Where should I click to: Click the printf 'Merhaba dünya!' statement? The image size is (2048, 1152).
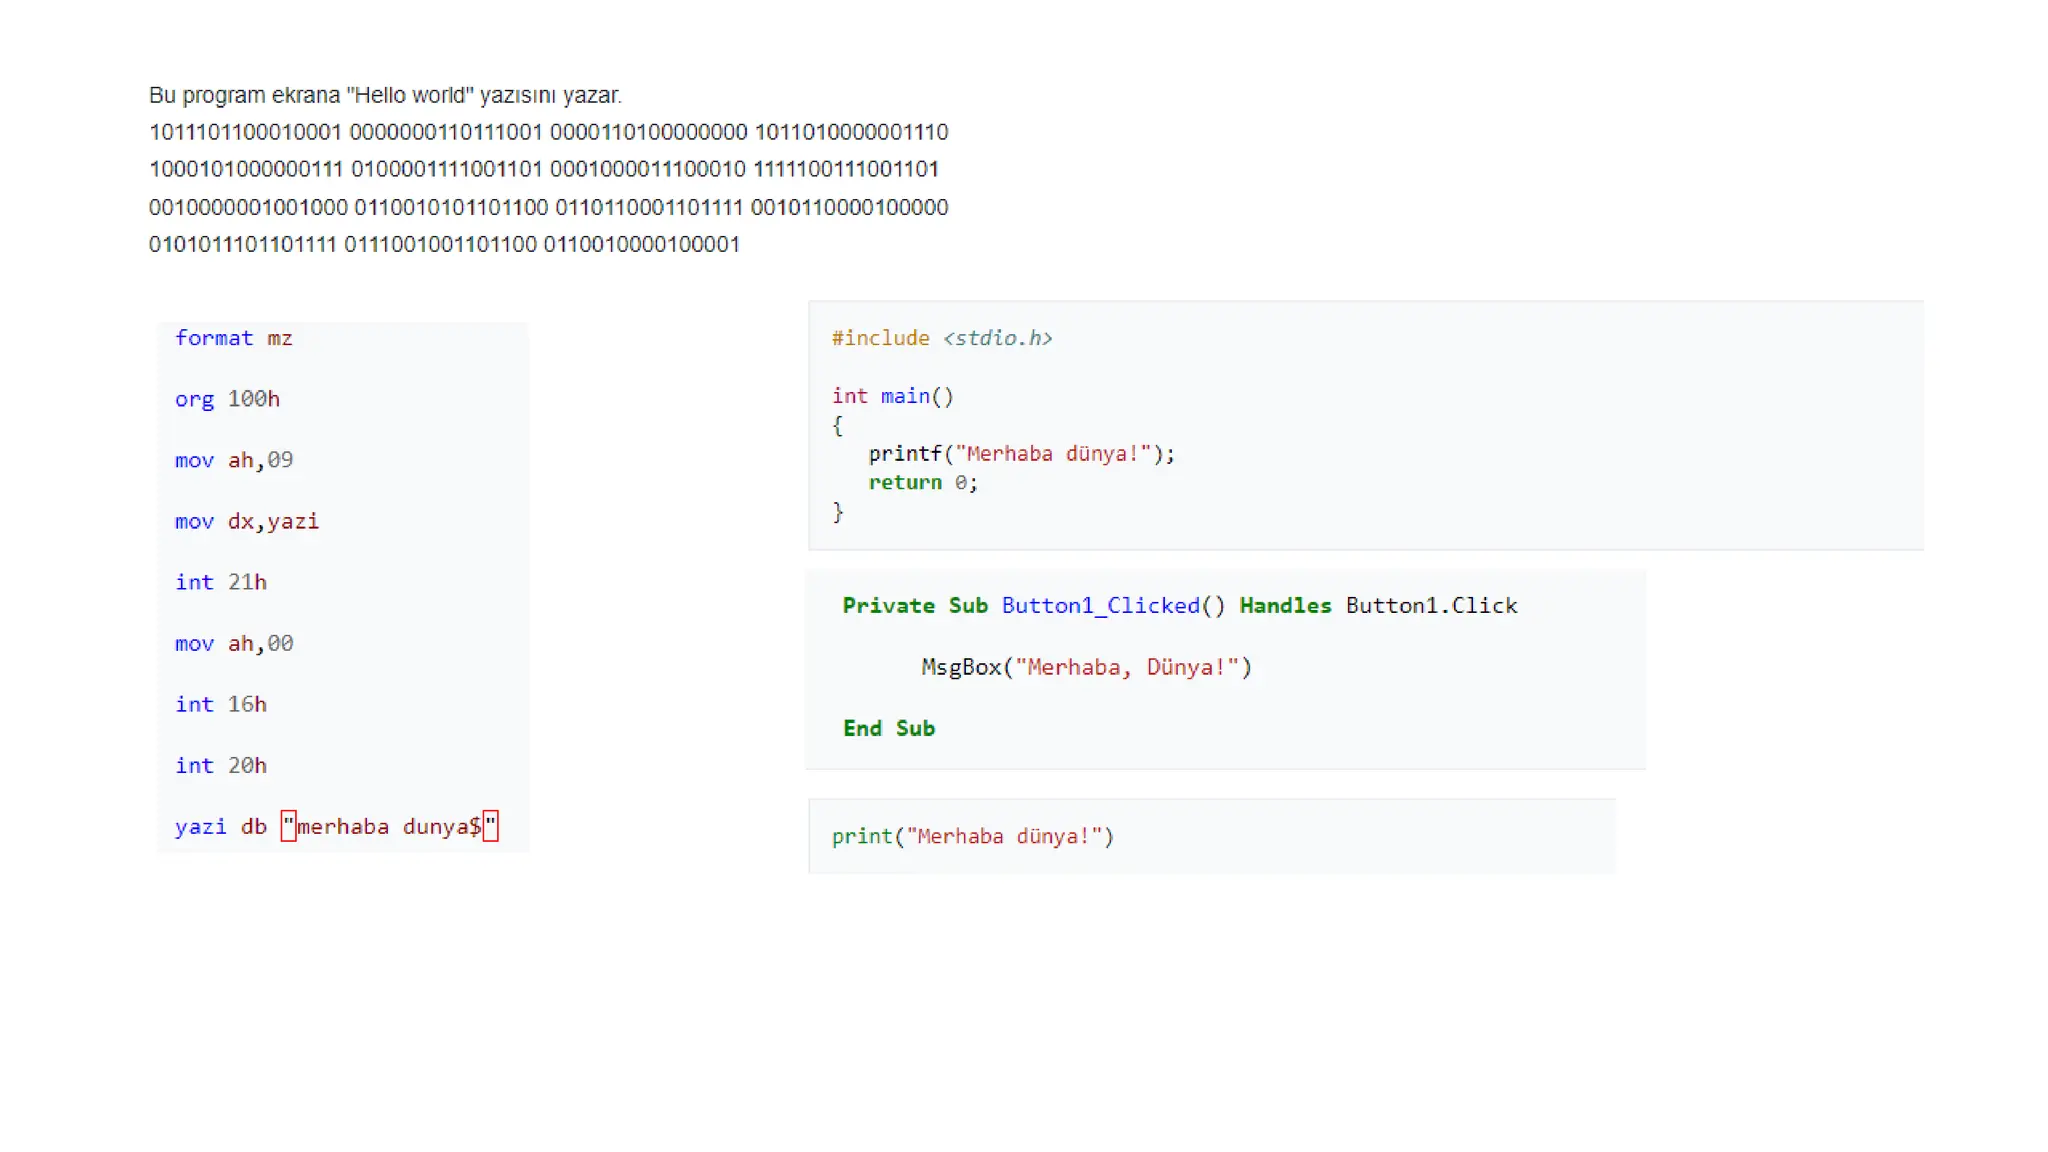point(1020,454)
